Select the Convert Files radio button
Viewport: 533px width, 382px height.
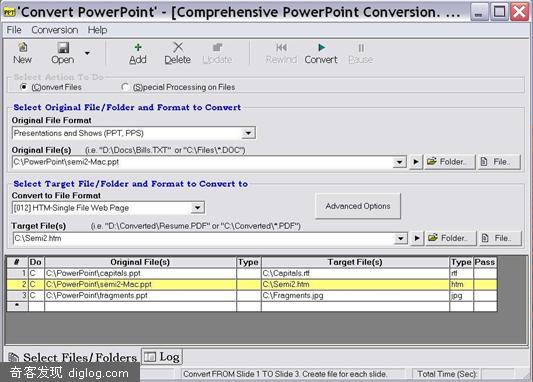tap(23, 87)
